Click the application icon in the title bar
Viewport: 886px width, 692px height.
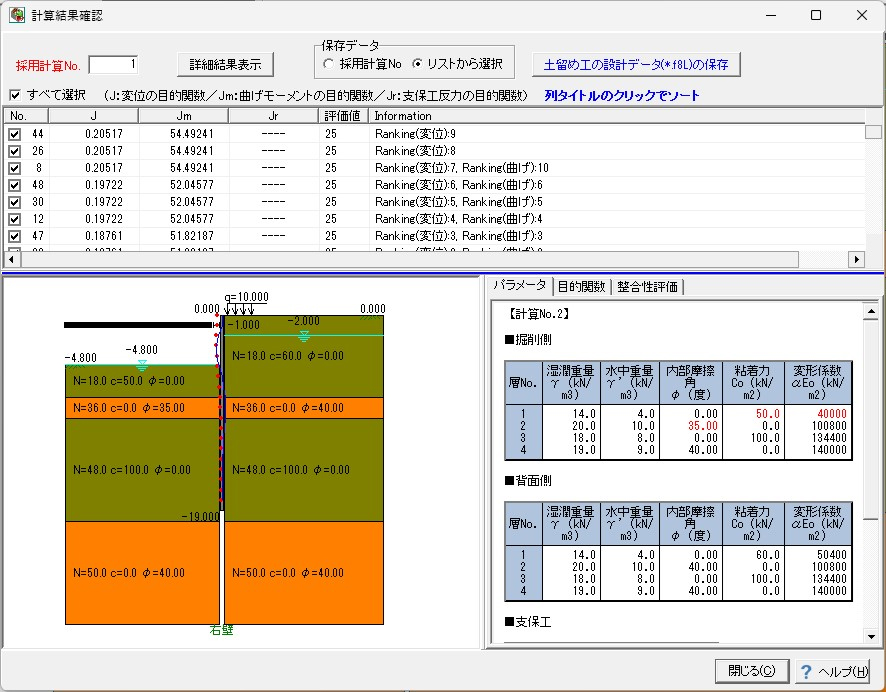click(x=17, y=15)
